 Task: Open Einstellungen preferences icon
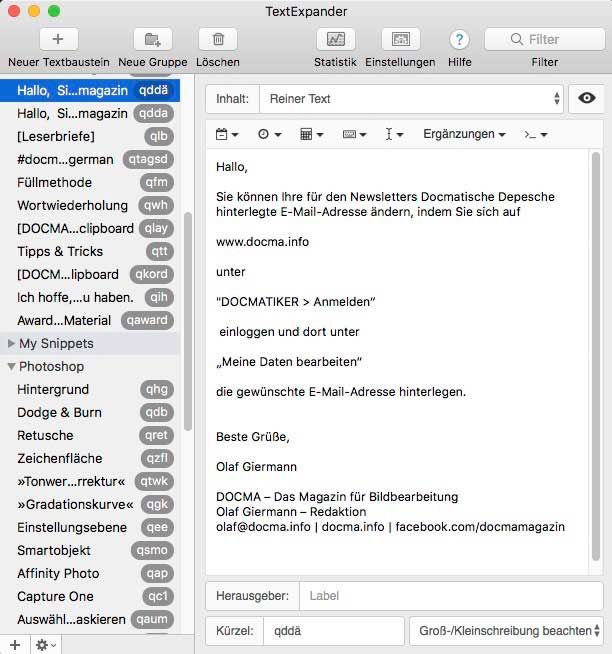(x=400, y=39)
